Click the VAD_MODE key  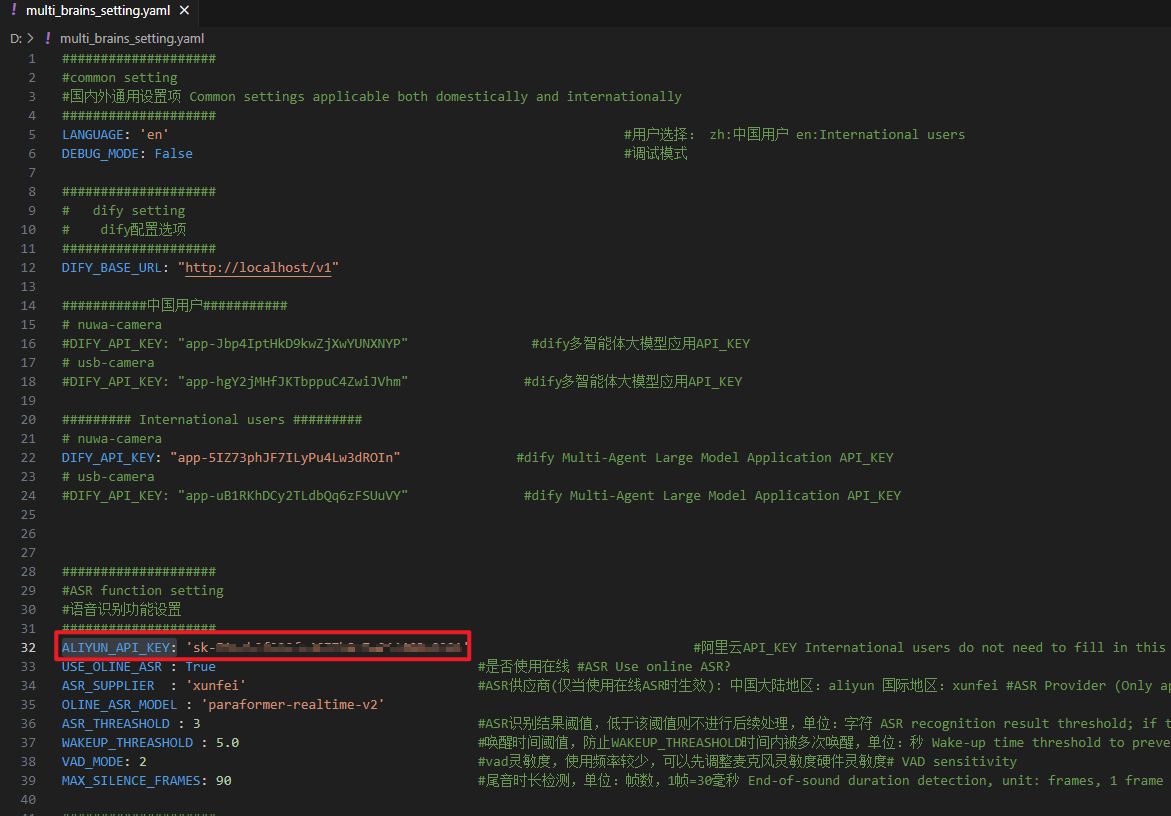[93, 762]
